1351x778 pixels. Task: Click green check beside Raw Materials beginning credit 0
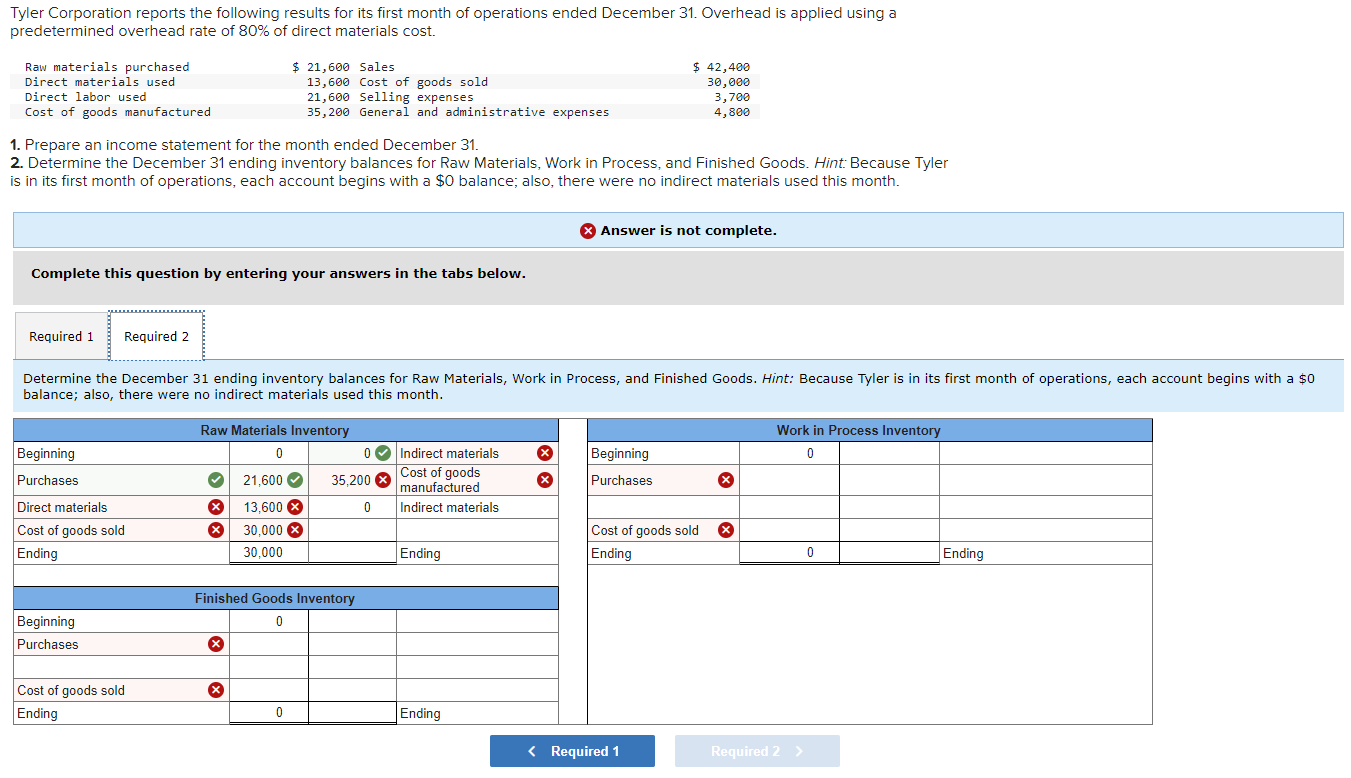coord(382,453)
